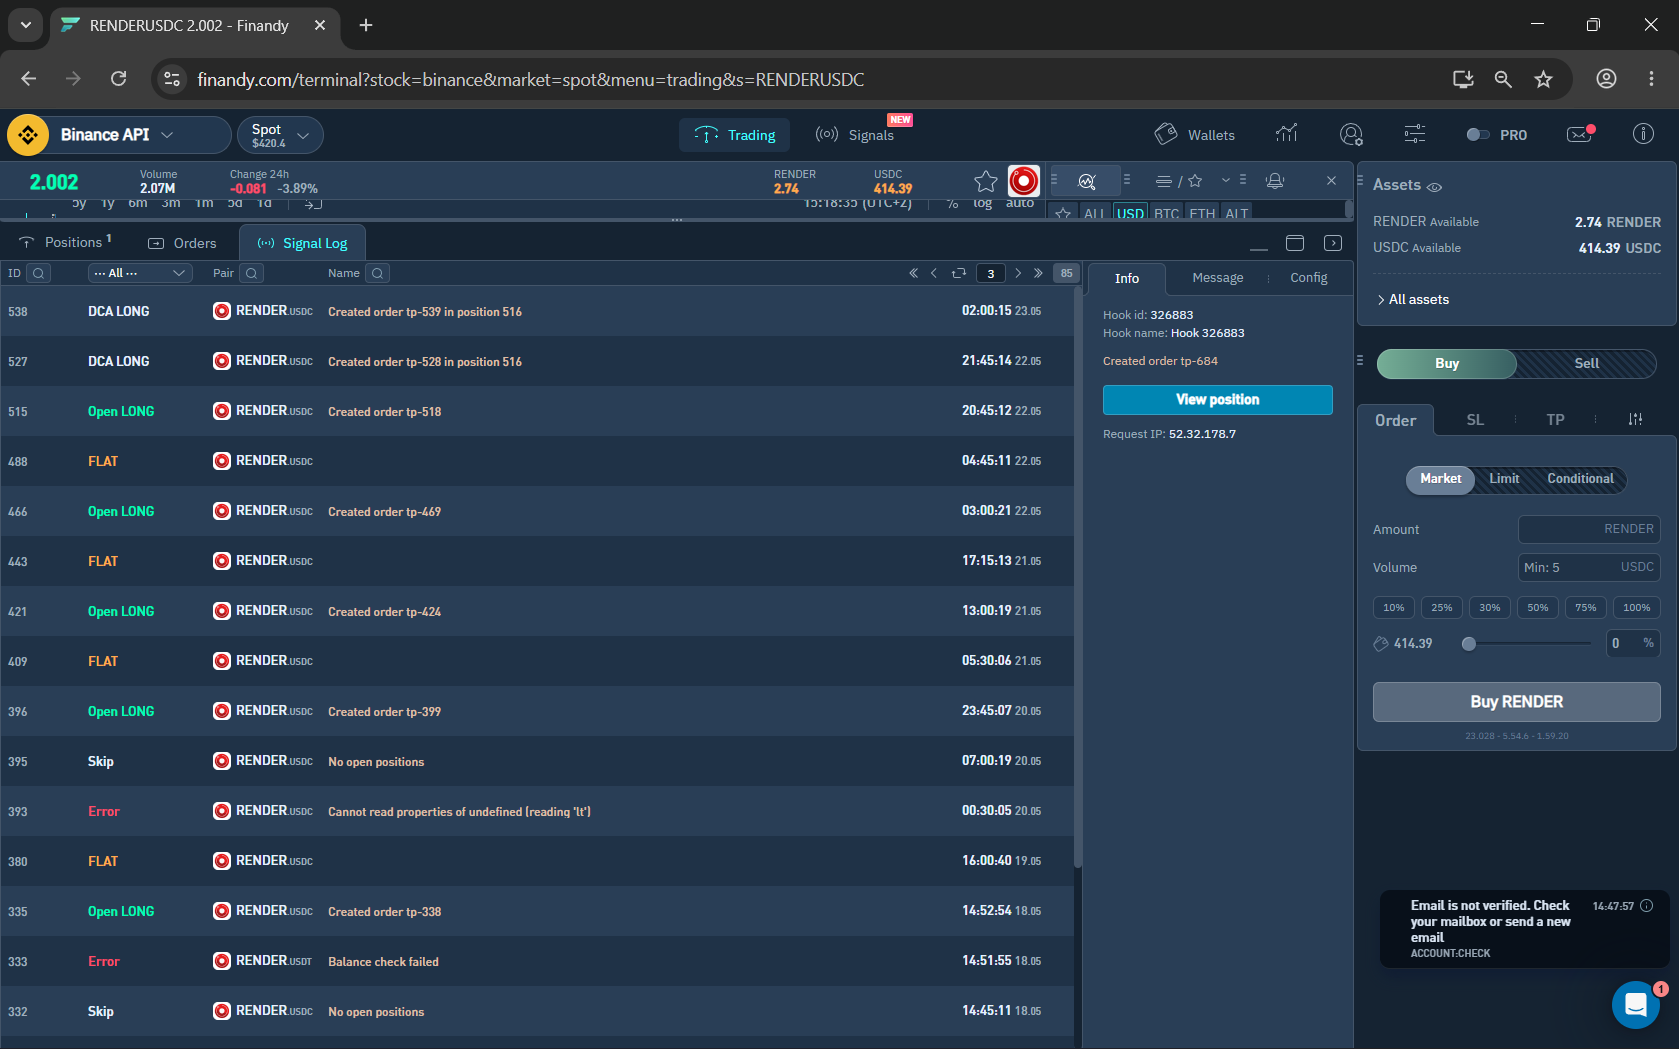Select the TP order tab
1679x1049 pixels.
[1555, 420]
